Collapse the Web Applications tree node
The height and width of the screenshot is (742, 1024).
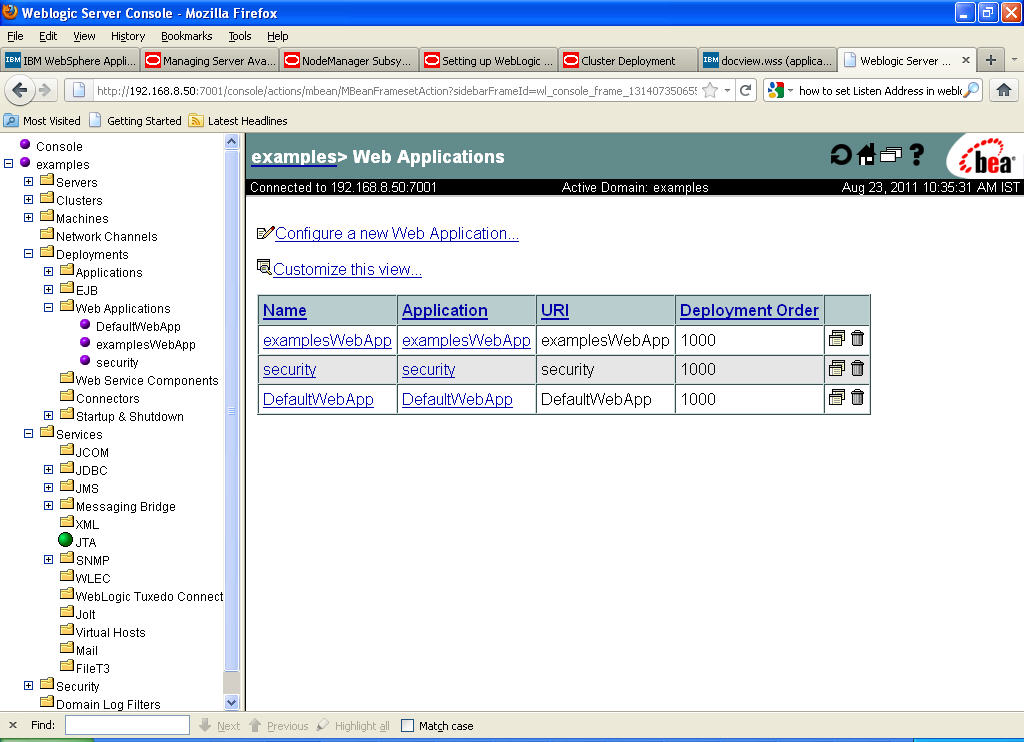click(x=48, y=307)
